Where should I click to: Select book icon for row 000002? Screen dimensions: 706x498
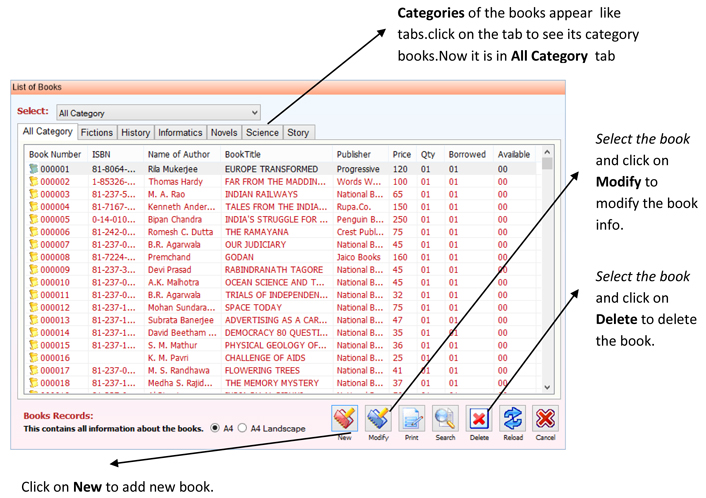point(33,181)
